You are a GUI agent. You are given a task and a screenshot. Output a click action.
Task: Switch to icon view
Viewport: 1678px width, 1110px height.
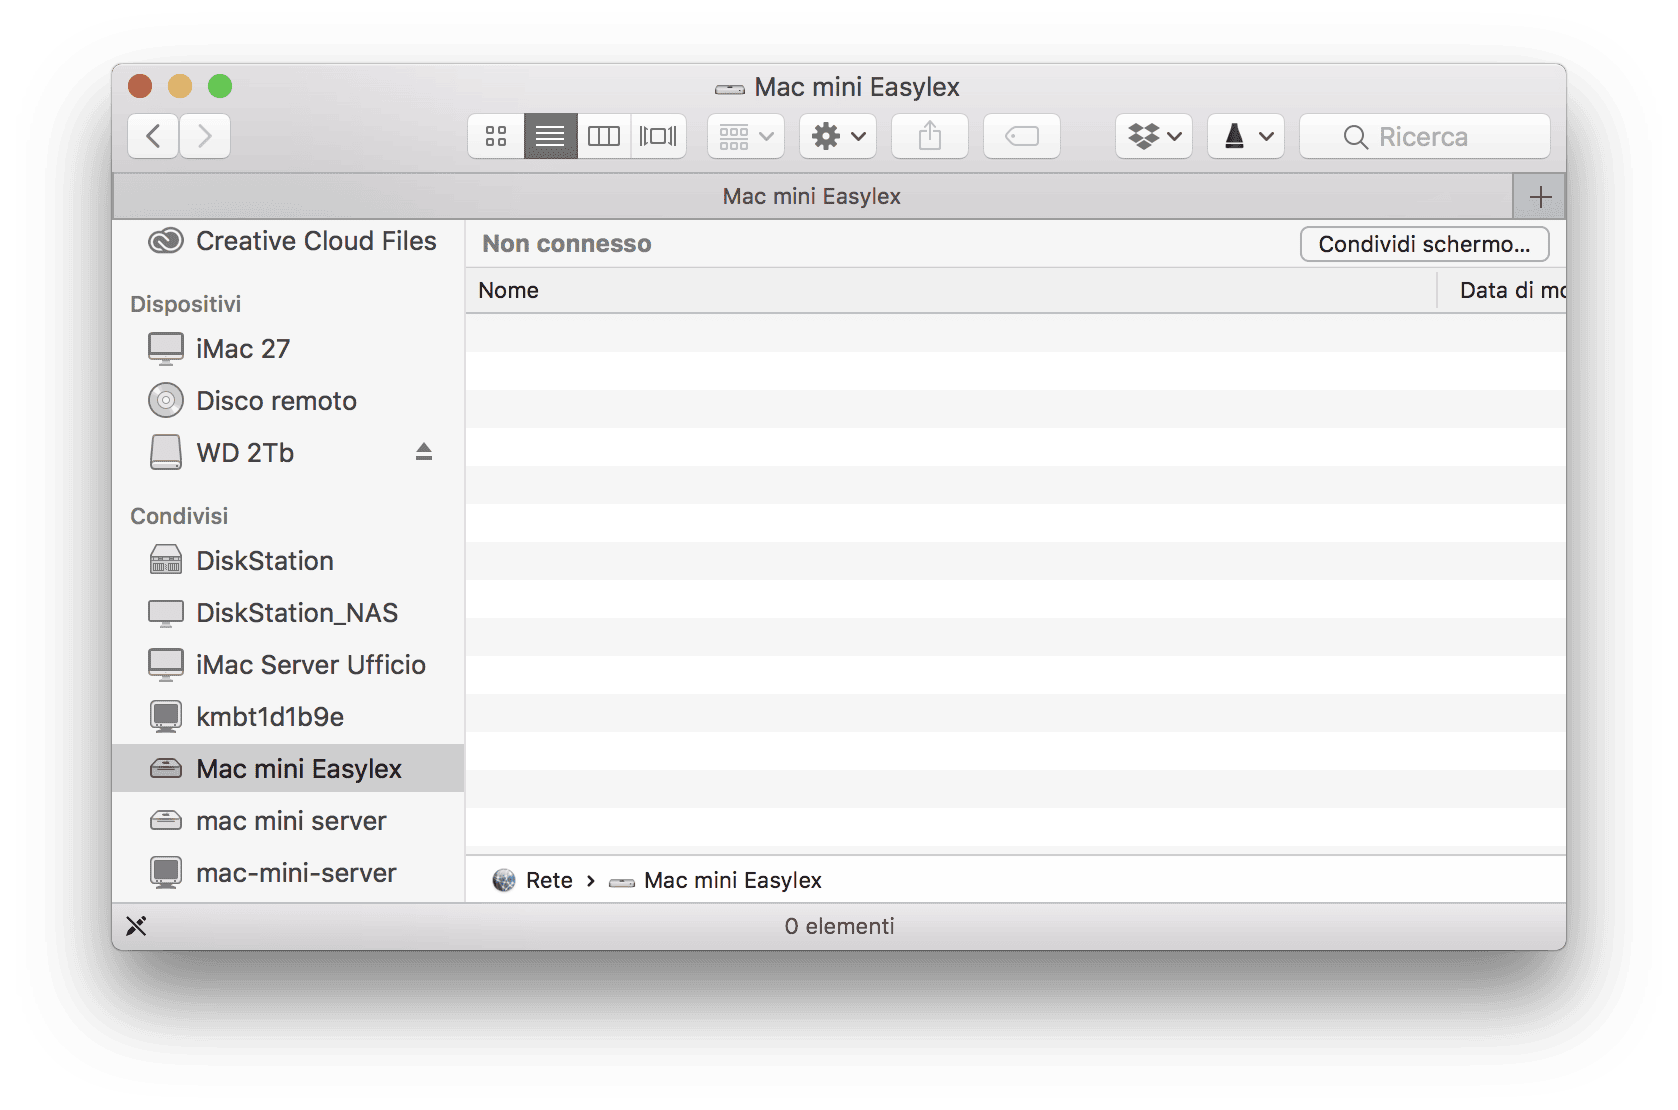tap(496, 136)
